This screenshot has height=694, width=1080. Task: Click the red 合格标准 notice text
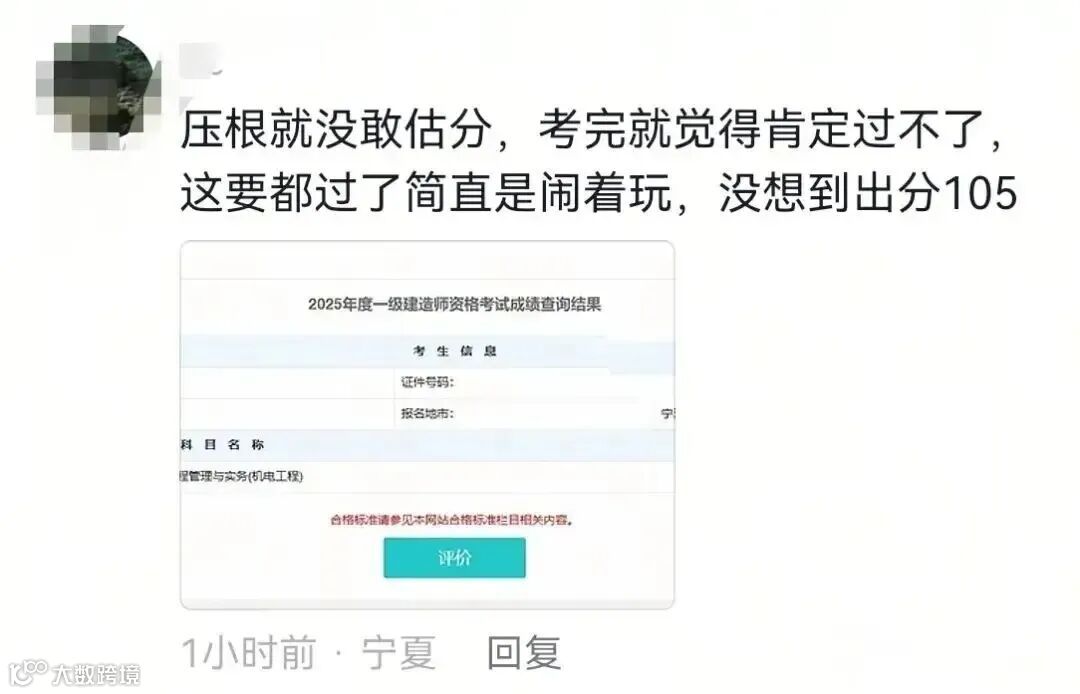pos(452,520)
